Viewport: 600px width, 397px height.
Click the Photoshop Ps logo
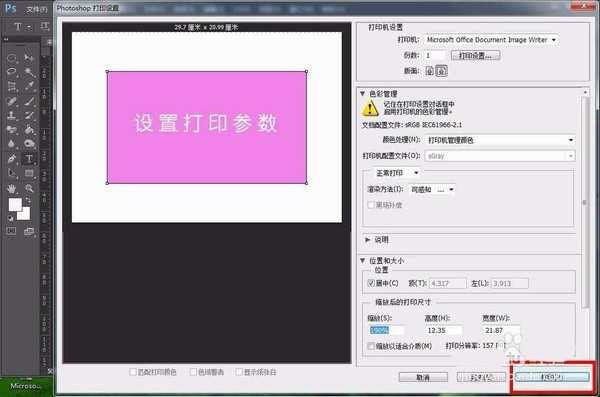tap(11, 8)
